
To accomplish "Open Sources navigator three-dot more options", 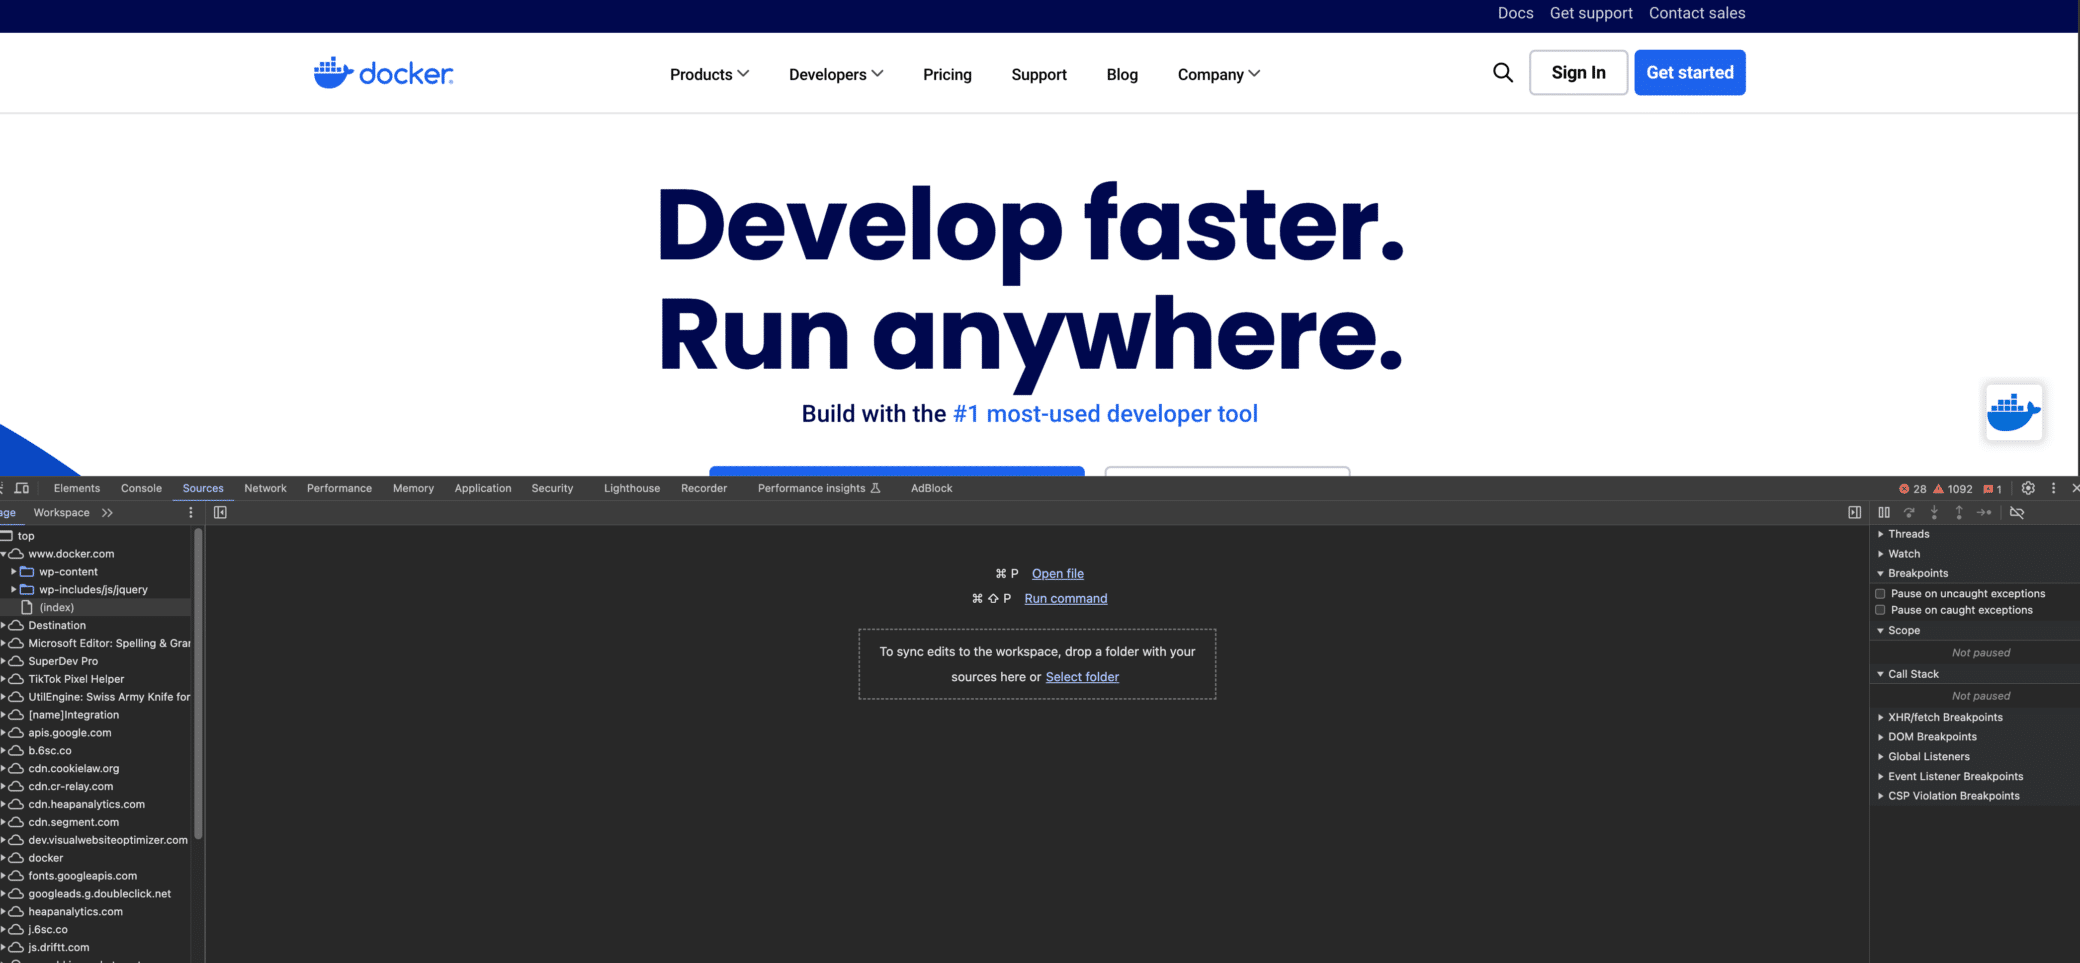I will tap(191, 513).
